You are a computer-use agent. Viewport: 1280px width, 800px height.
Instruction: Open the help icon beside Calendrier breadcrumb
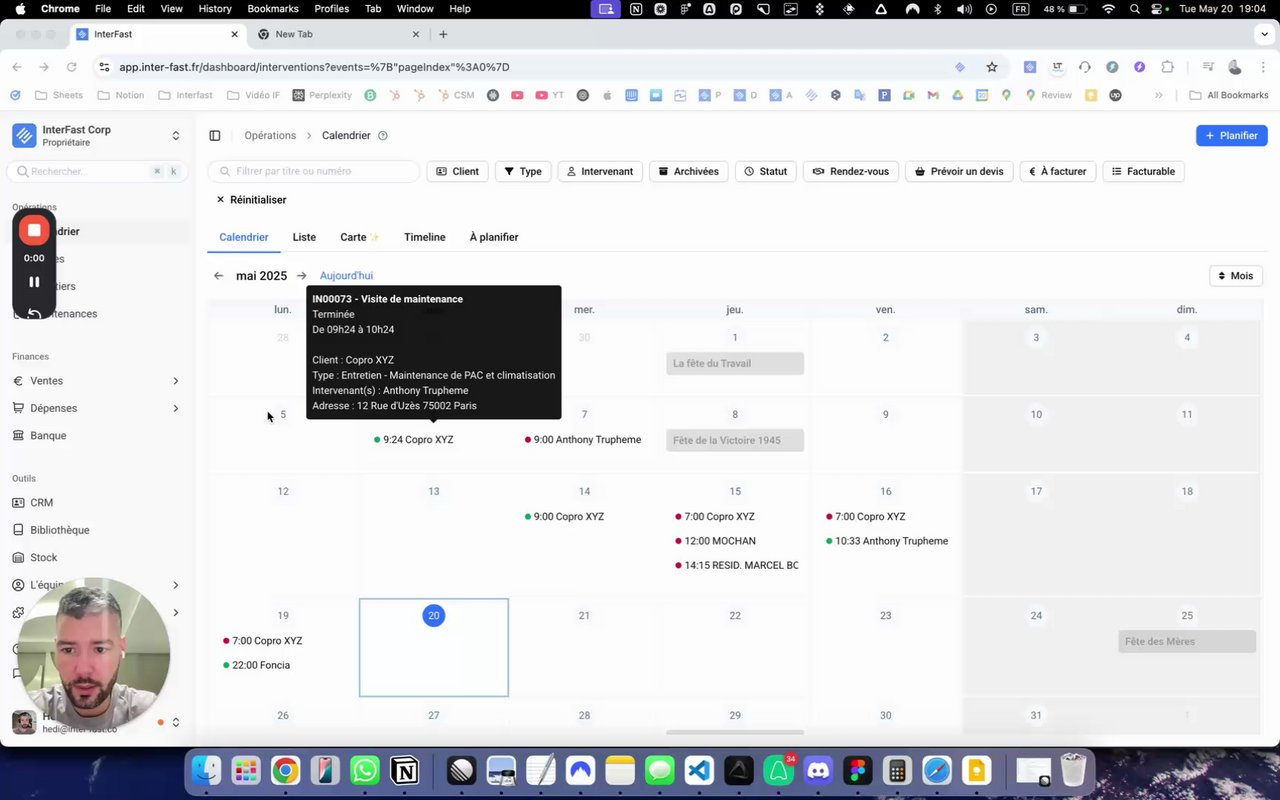[x=382, y=135]
